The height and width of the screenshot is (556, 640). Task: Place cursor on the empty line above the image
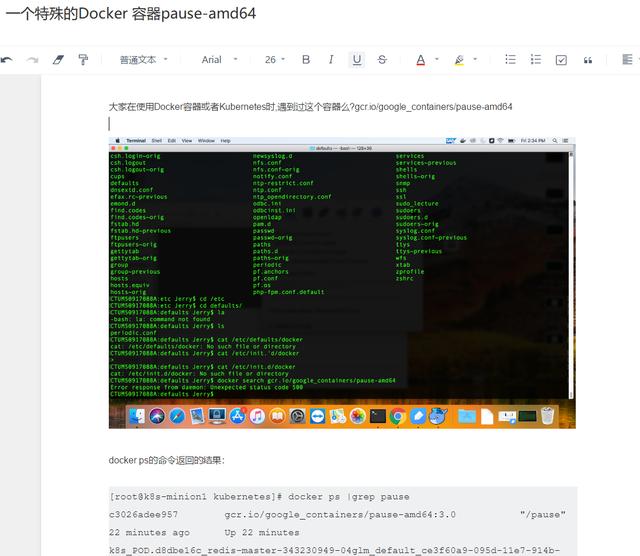click(342, 124)
